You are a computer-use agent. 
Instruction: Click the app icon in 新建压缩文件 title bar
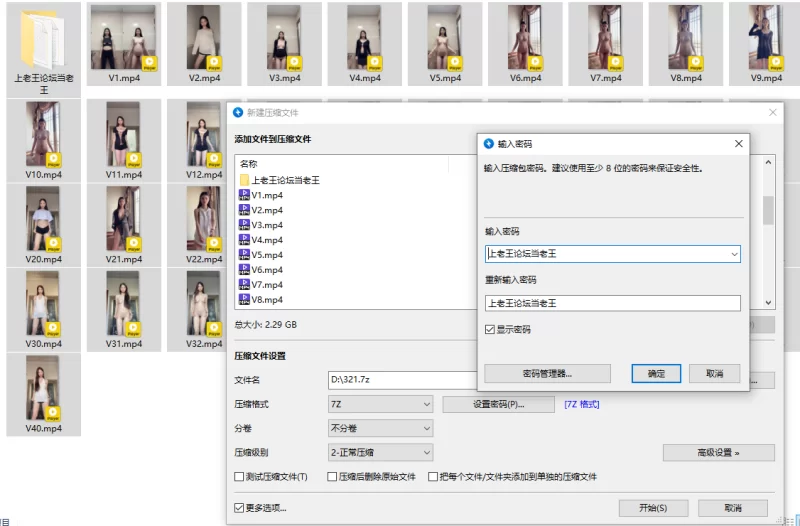(x=237, y=113)
